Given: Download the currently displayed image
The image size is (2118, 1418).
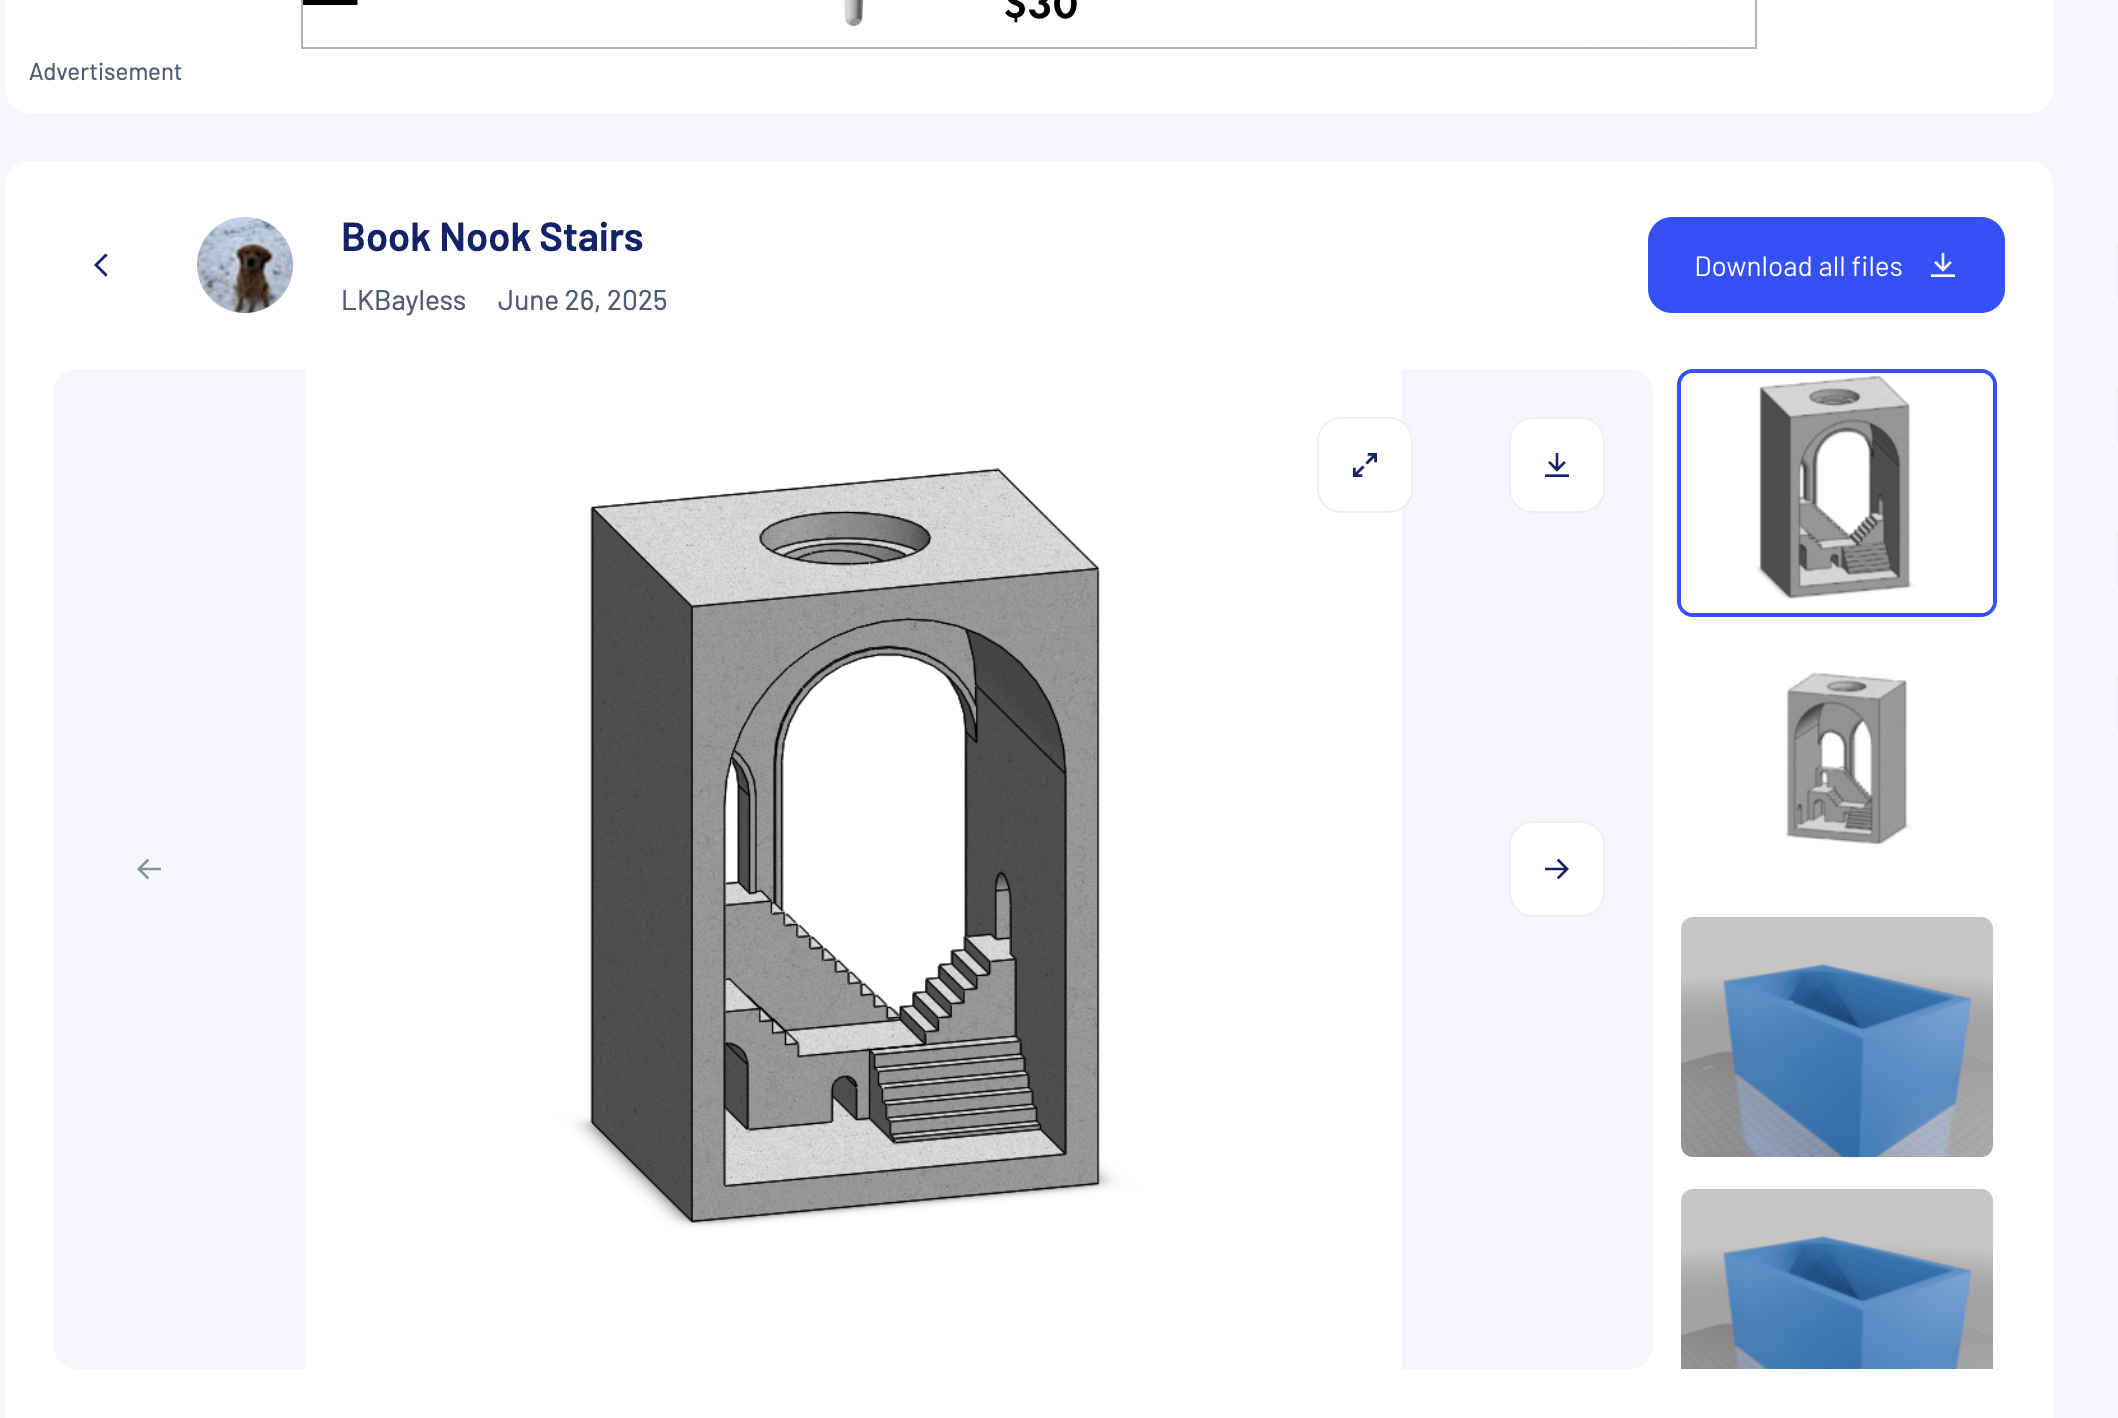Looking at the screenshot, I should [1556, 465].
